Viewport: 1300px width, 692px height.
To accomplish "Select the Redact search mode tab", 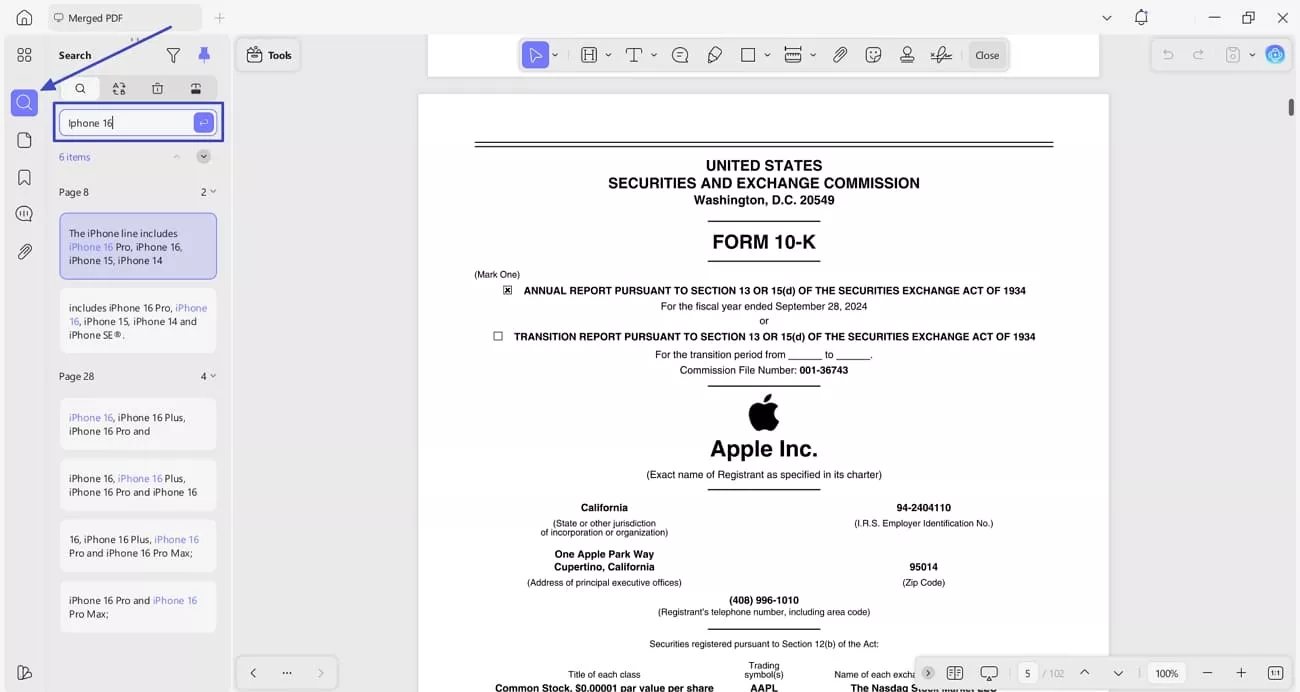I will 196,88.
